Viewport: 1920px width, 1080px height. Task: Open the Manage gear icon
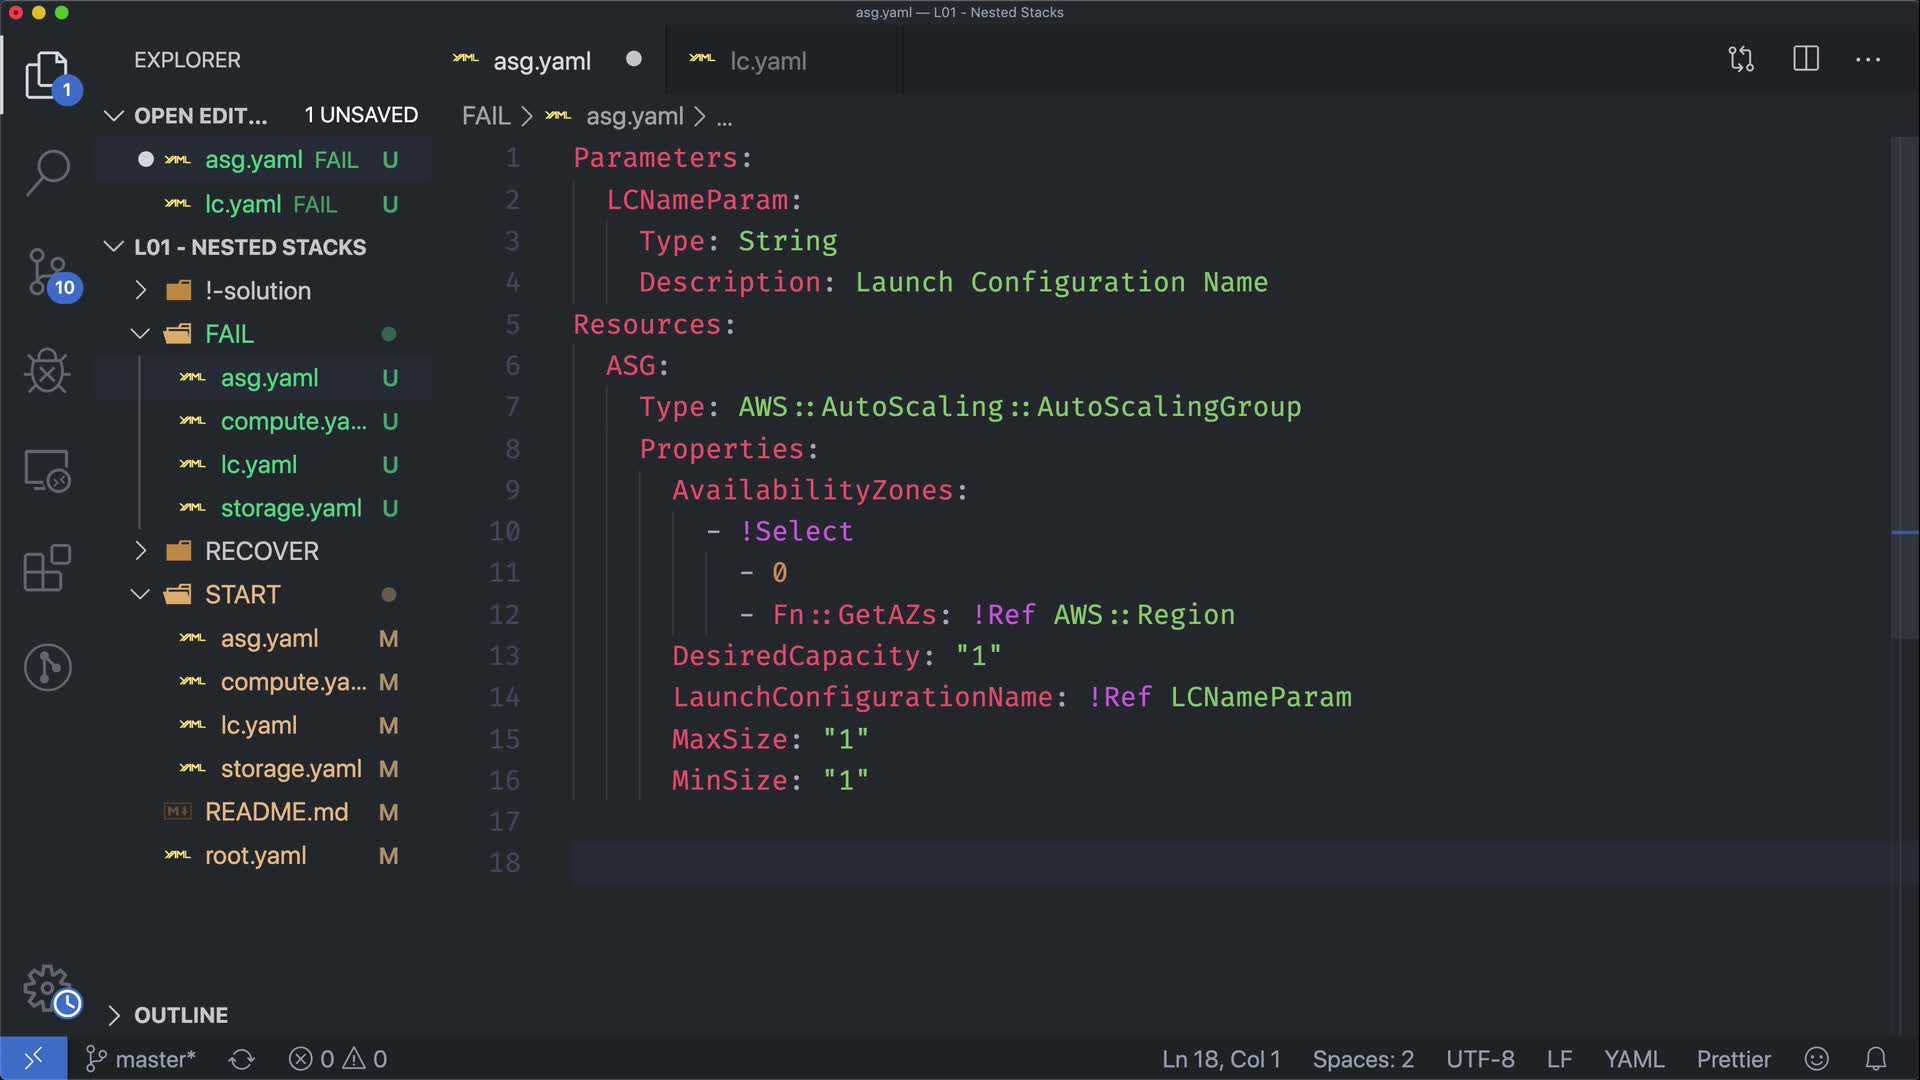[47, 988]
